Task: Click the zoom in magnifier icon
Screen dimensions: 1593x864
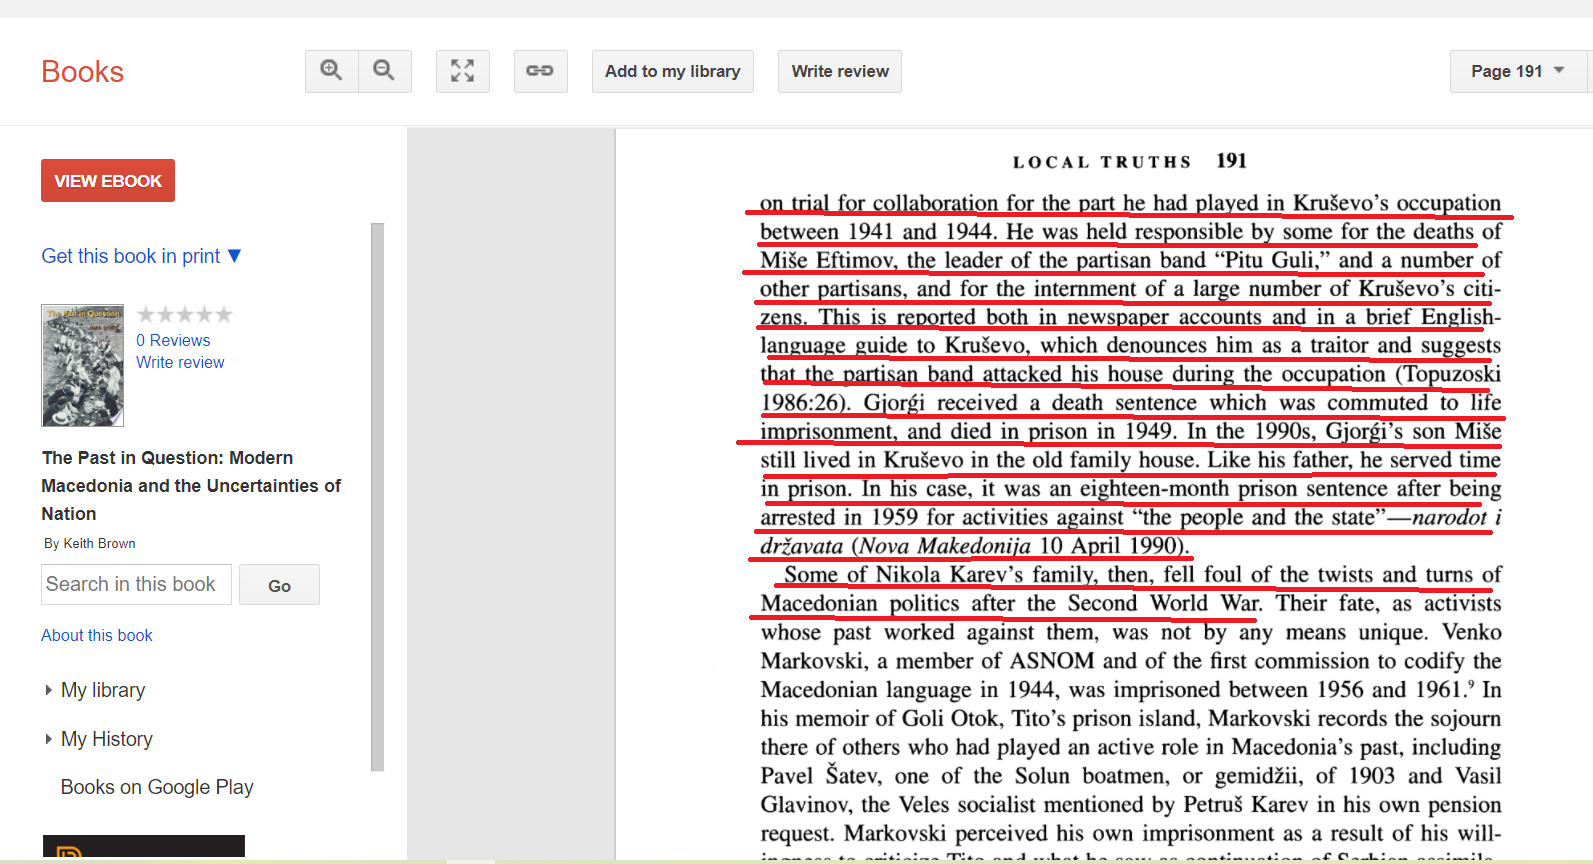Action: click(331, 71)
